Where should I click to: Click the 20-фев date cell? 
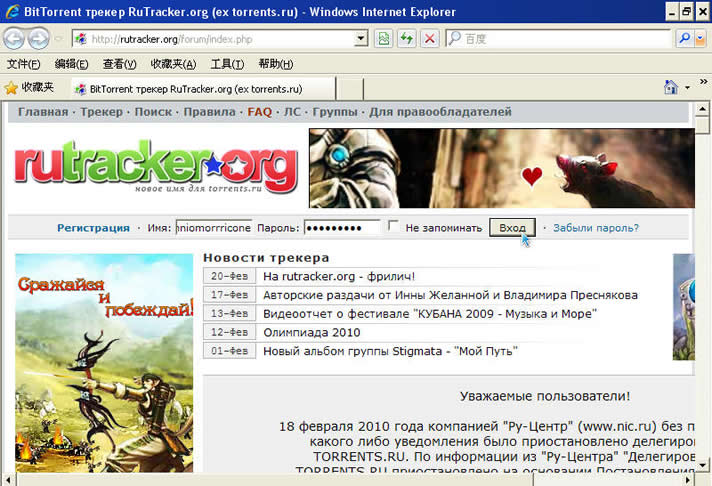click(x=230, y=276)
